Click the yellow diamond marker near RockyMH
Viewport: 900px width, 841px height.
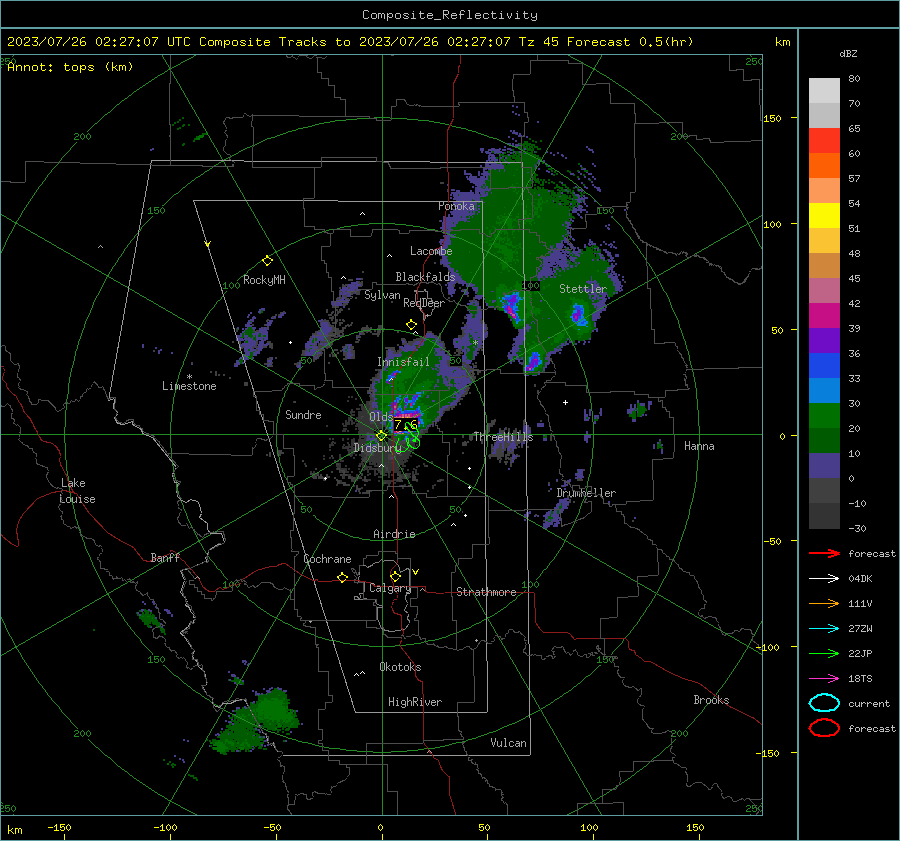click(267, 261)
